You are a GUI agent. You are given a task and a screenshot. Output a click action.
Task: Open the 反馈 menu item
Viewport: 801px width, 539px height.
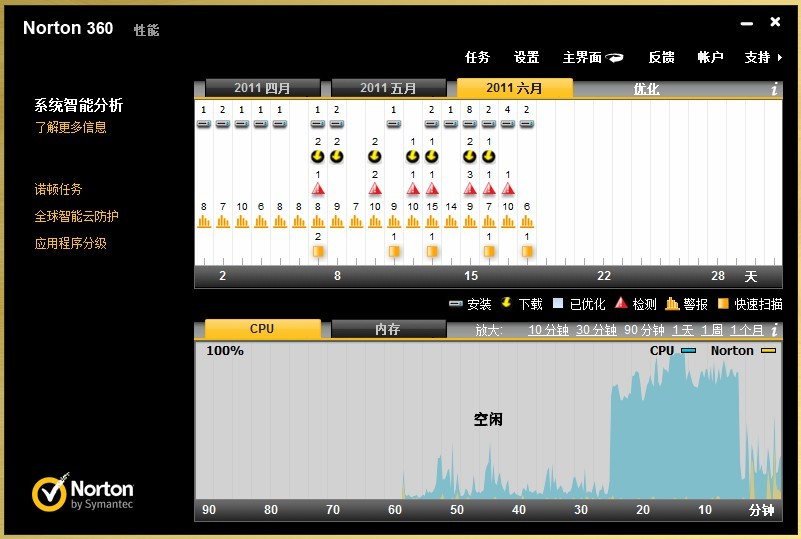coord(661,57)
